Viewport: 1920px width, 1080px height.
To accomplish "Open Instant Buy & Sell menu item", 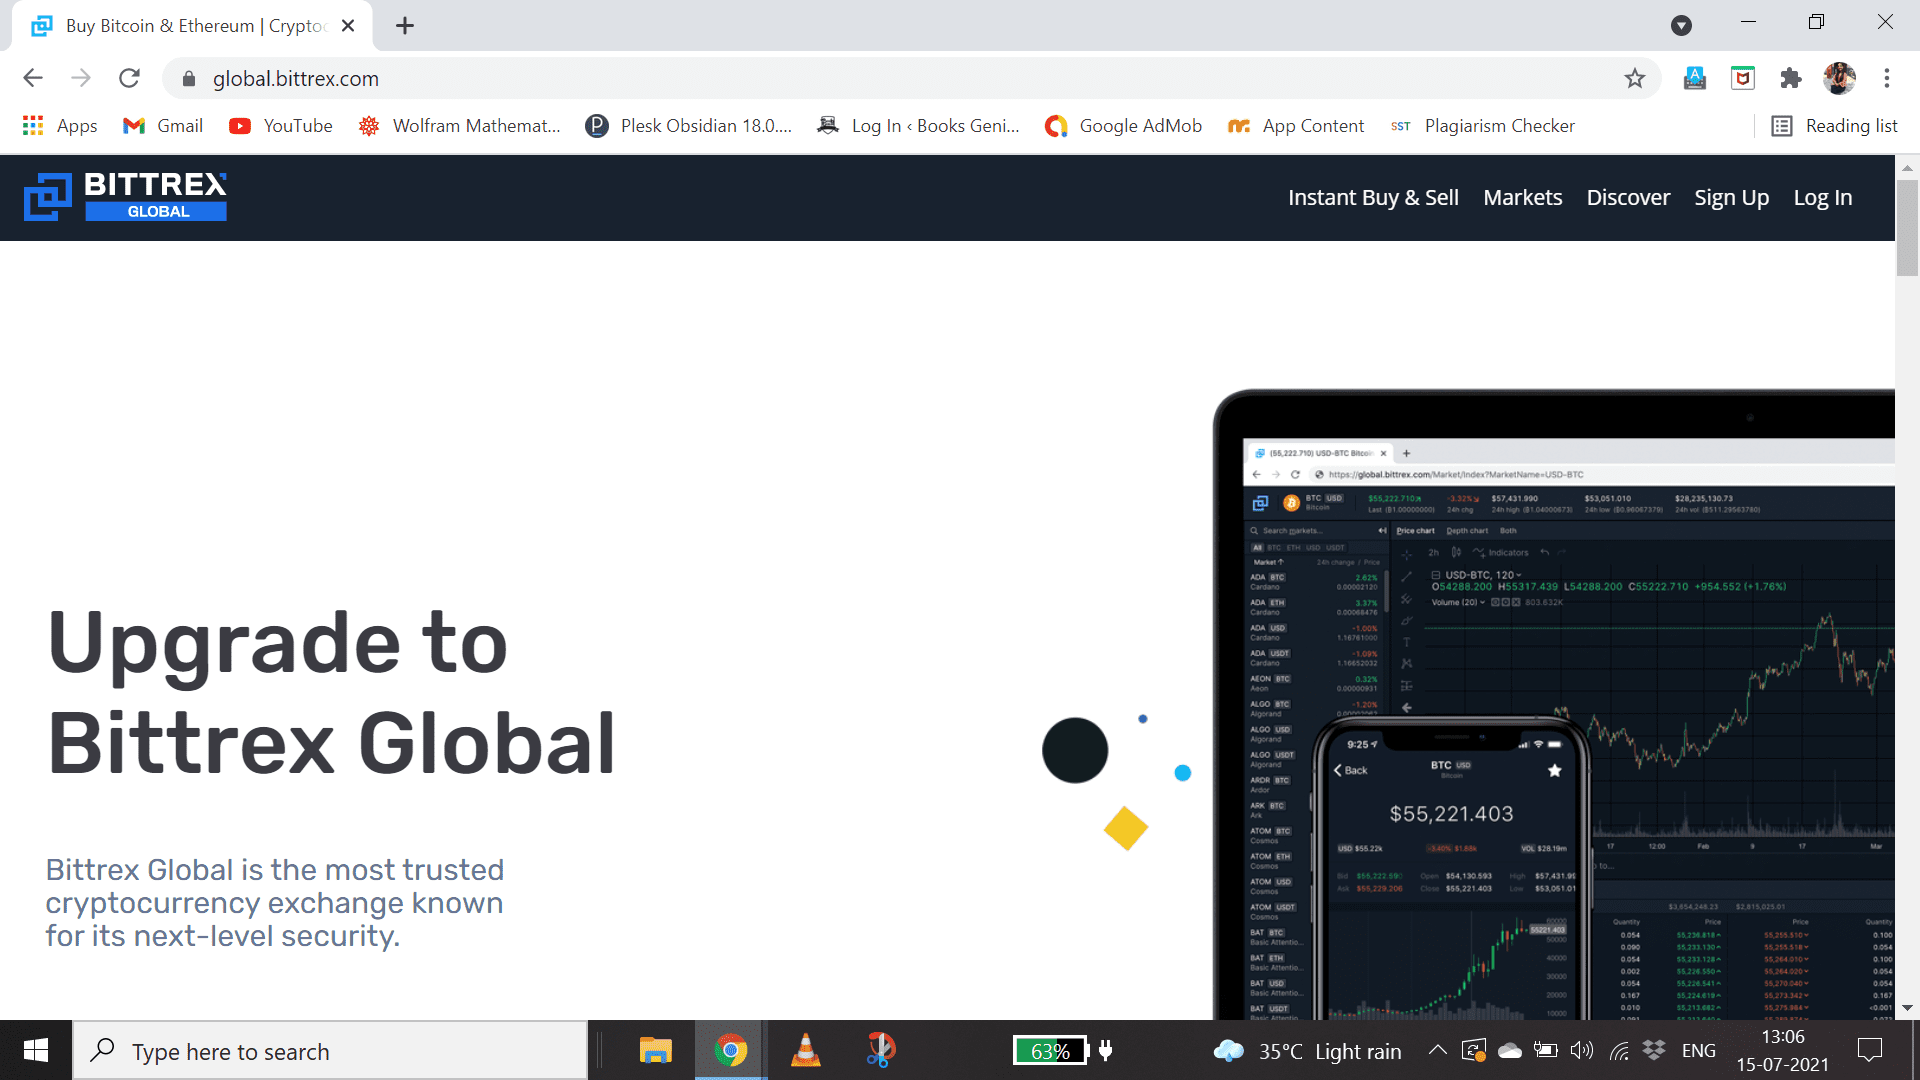I will click(x=1373, y=198).
